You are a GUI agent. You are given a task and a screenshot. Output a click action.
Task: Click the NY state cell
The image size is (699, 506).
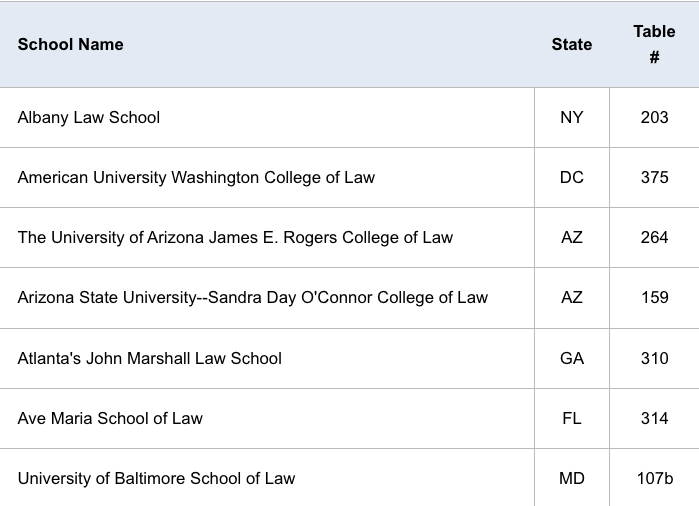click(572, 118)
